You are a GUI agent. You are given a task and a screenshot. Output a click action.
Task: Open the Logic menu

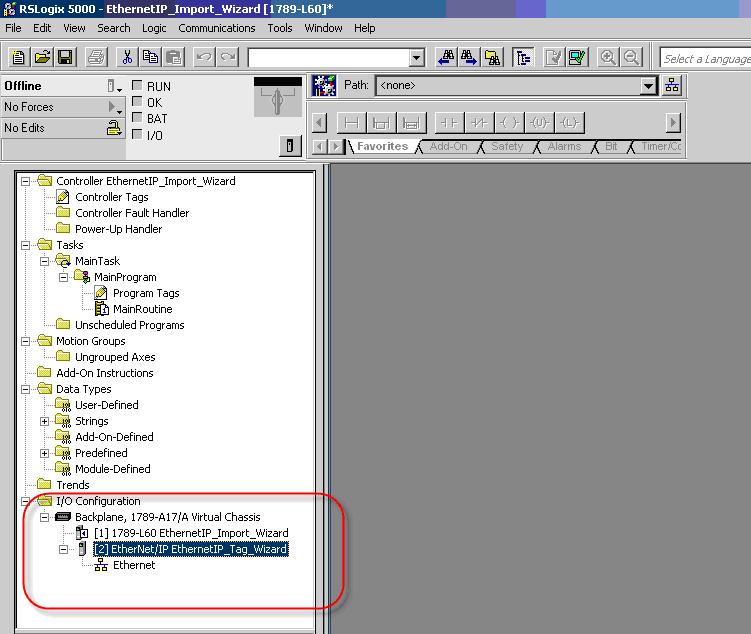(154, 28)
